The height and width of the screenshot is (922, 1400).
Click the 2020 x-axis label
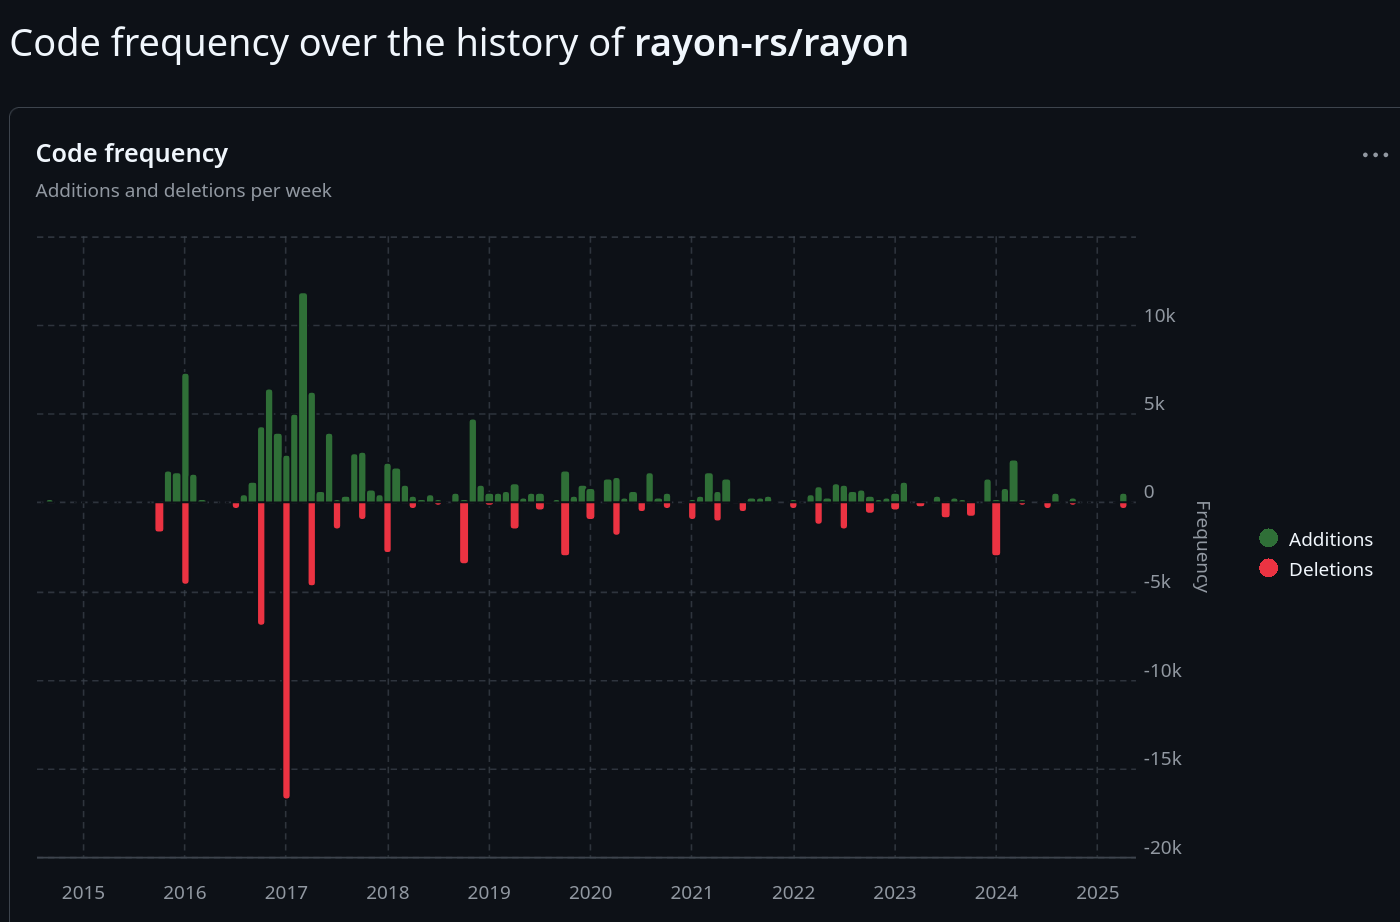(x=590, y=892)
